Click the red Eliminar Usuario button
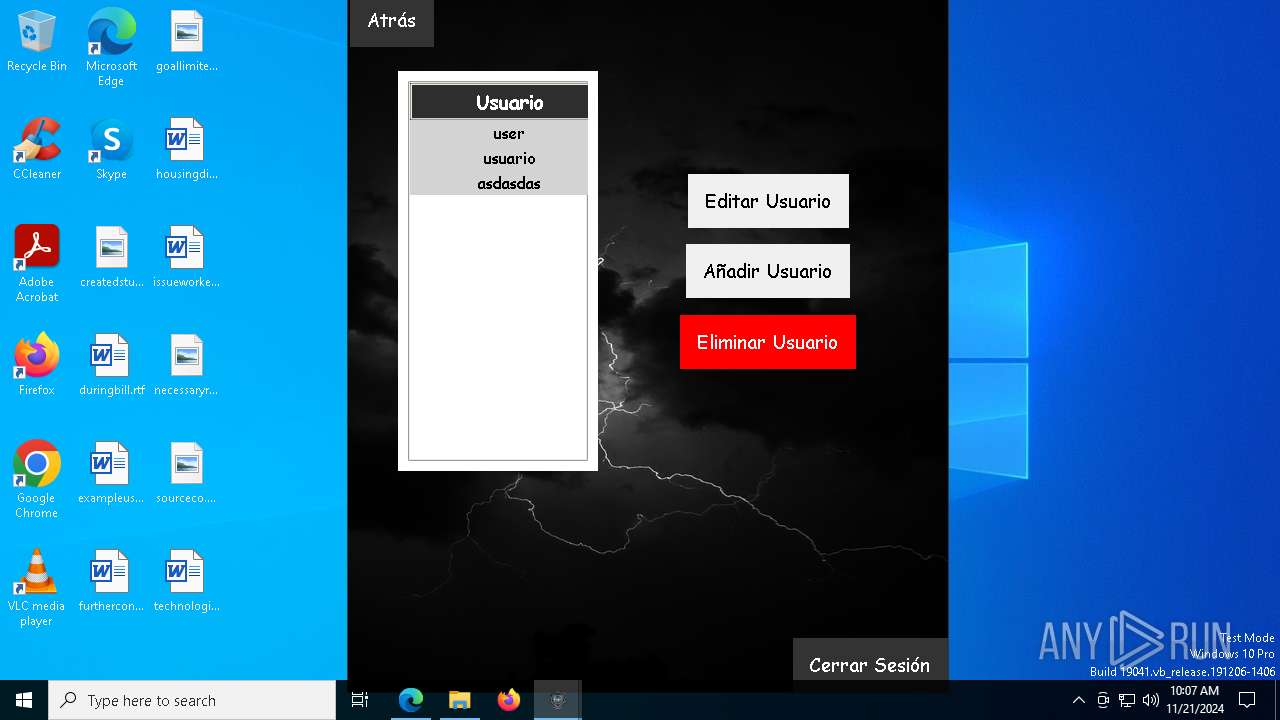Screen dimensions: 1280x720 coord(768,342)
